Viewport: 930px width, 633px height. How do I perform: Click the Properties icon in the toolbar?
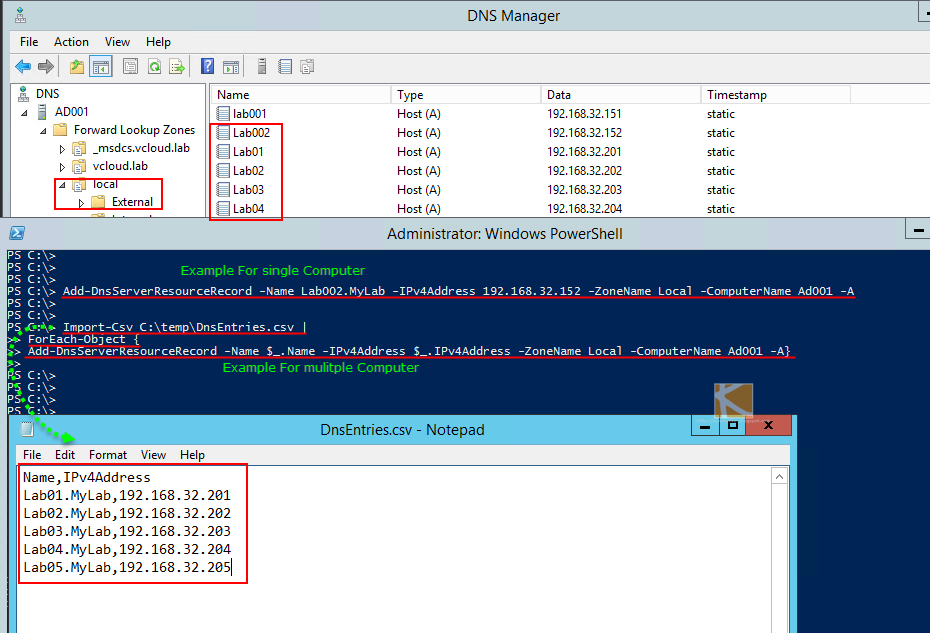pyautogui.click(x=130, y=66)
